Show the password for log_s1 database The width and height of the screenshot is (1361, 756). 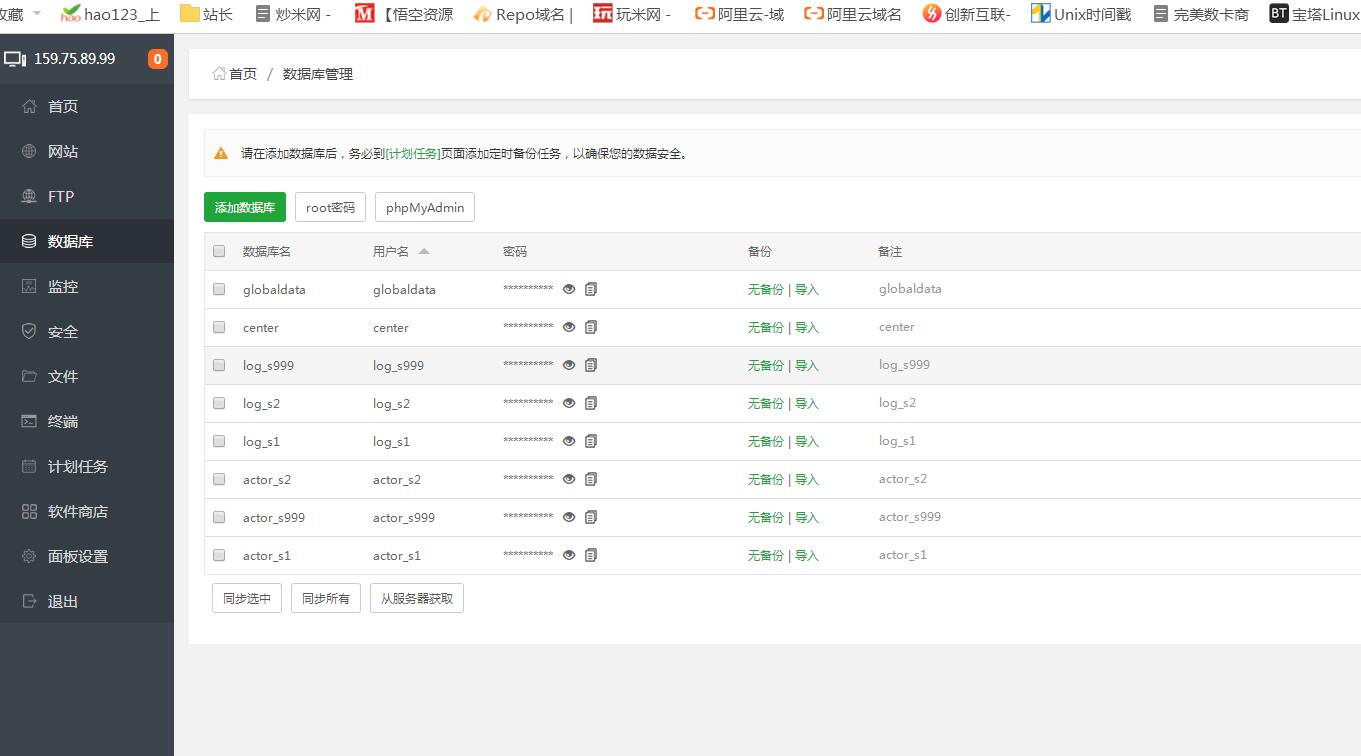(x=569, y=441)
